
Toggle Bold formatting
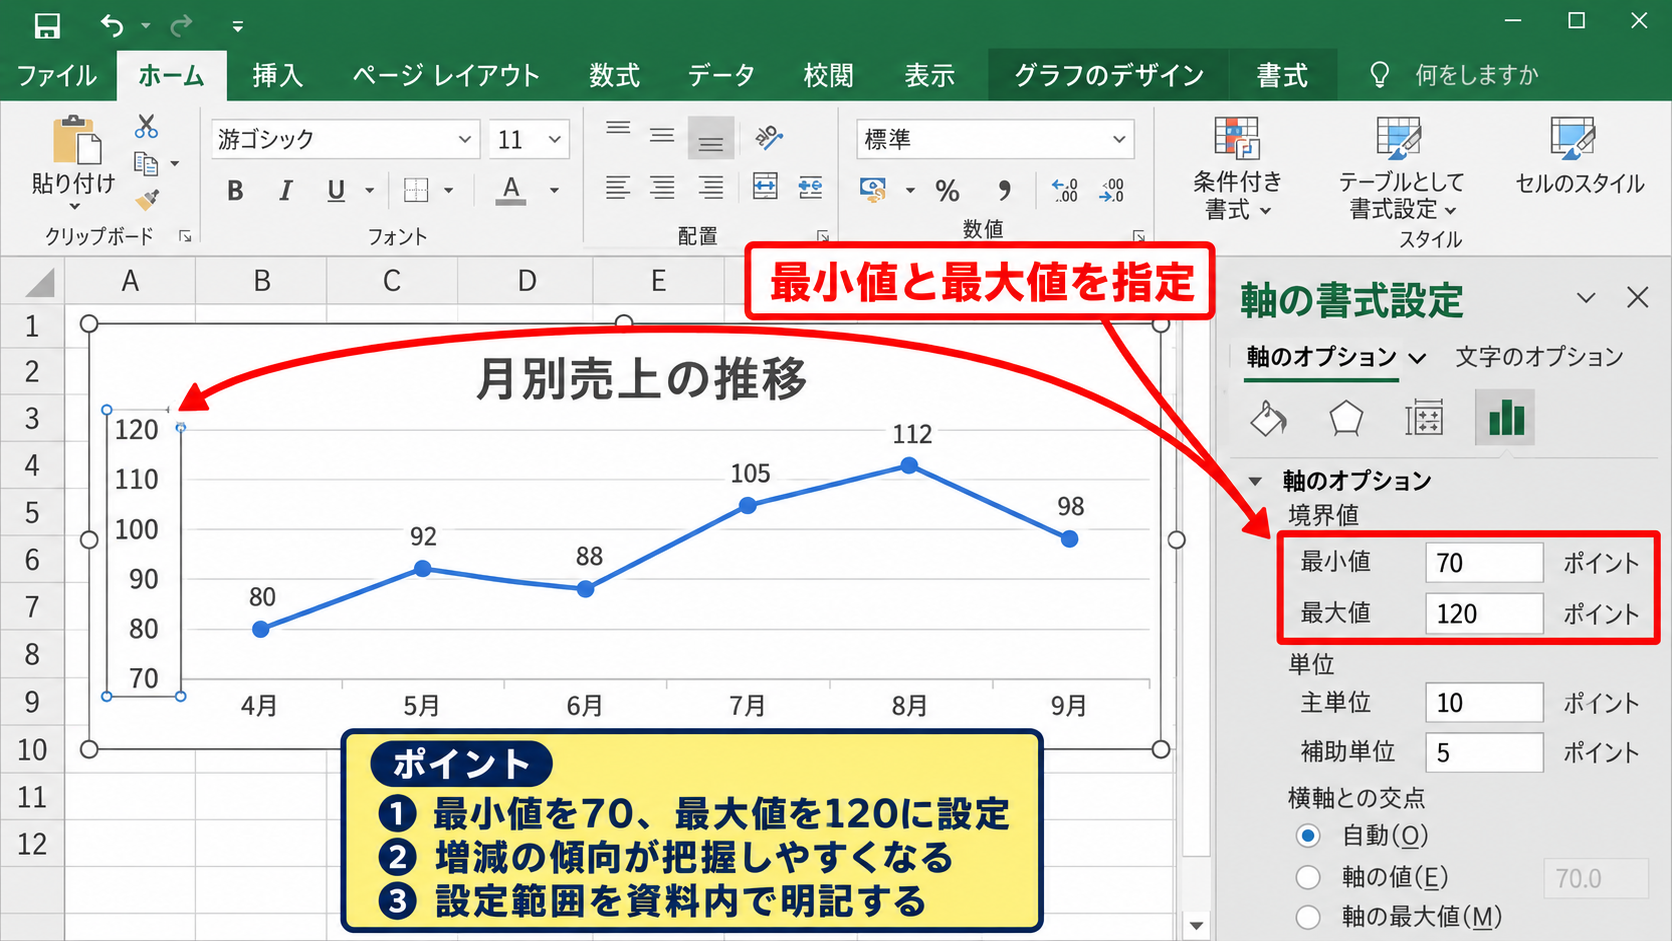(x=235, y=190)
